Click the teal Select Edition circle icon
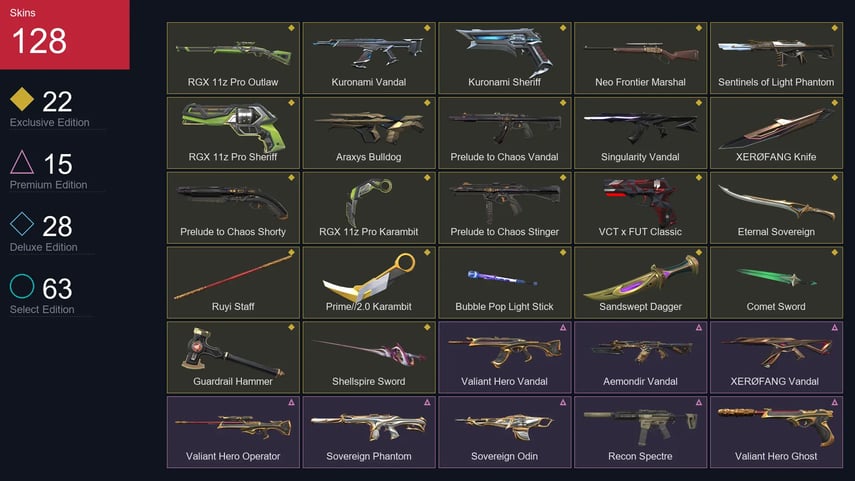This screenshot has height=481, width=855. click(x=22, y=286)
